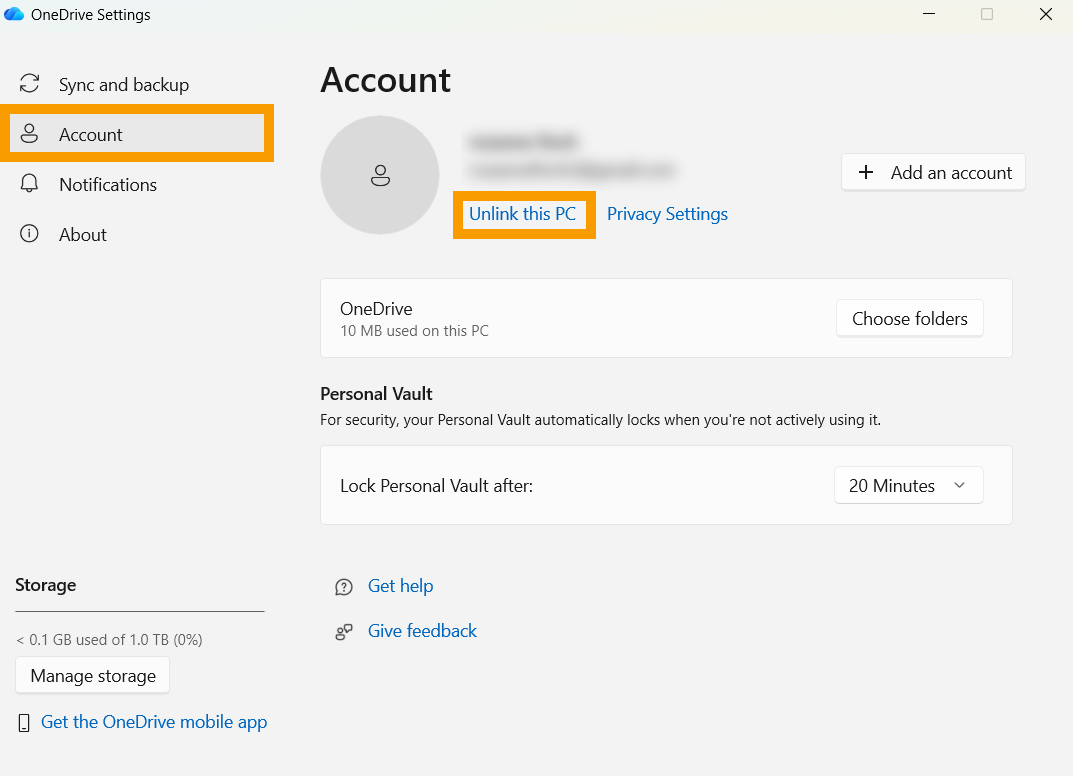Click the plus icon on Add an account

pyautogui.click(x=866, y=173)
